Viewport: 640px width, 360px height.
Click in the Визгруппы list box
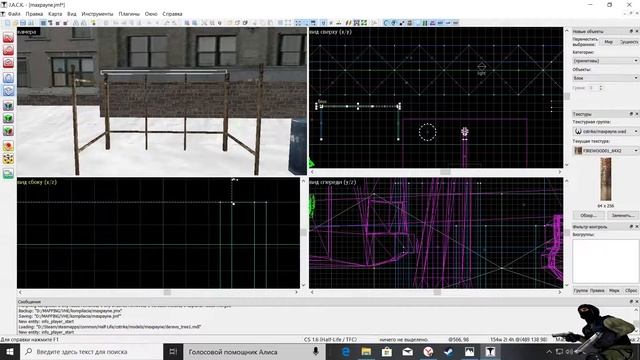605,261
